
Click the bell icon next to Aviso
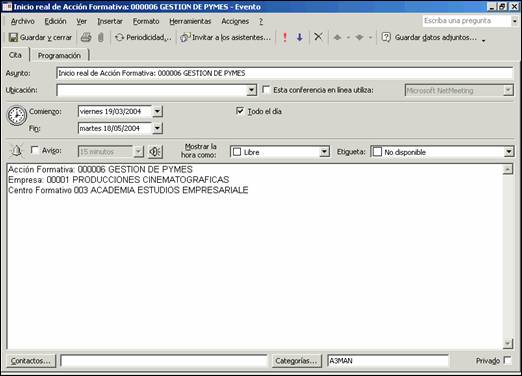pyautogui.click(x=16, y=151)
